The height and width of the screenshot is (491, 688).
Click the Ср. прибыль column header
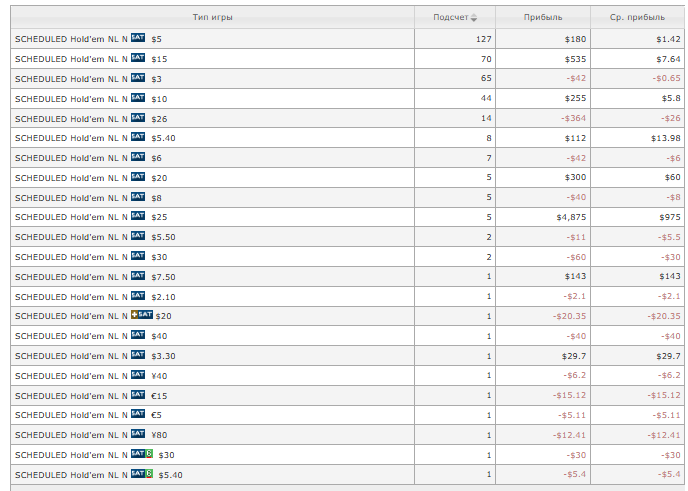[637, 18]
